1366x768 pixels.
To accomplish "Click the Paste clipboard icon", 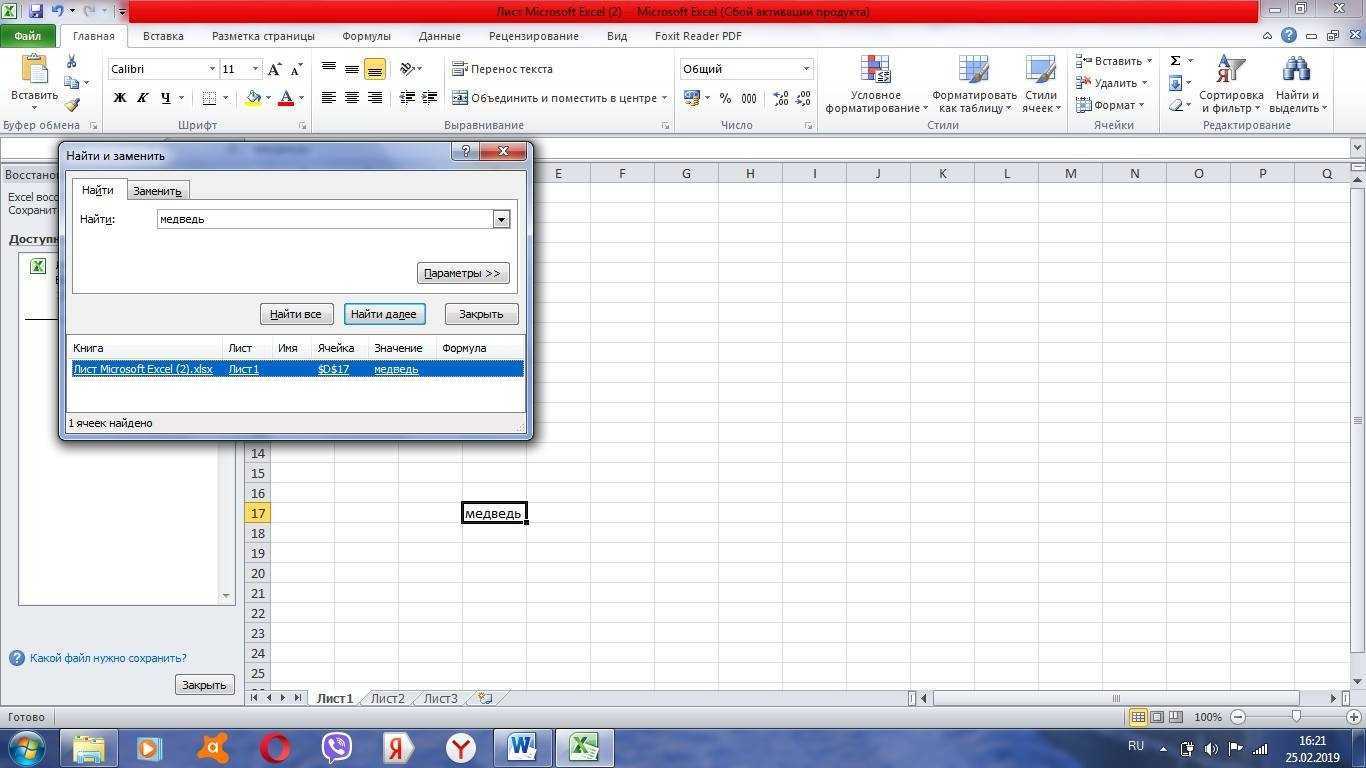I will coord(34,70).
